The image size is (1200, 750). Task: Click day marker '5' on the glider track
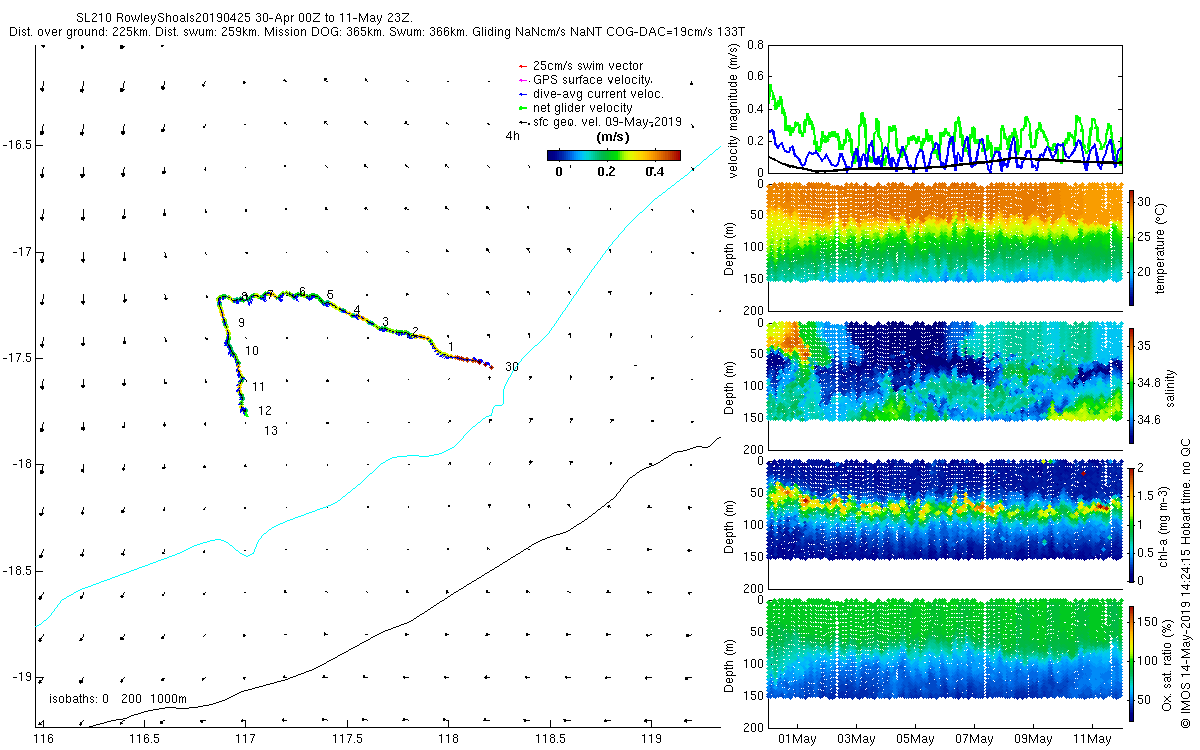point(330,295)
